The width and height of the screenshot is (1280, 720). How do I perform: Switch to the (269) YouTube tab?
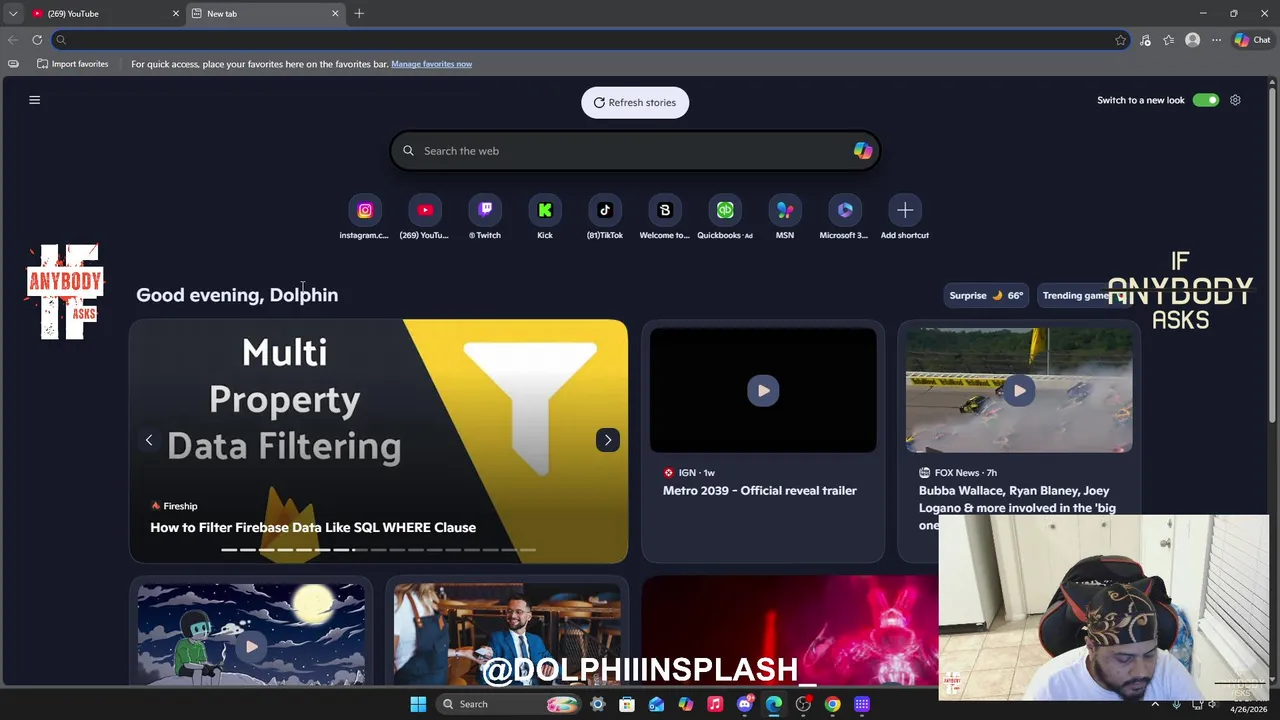click(x=105, y=14)
